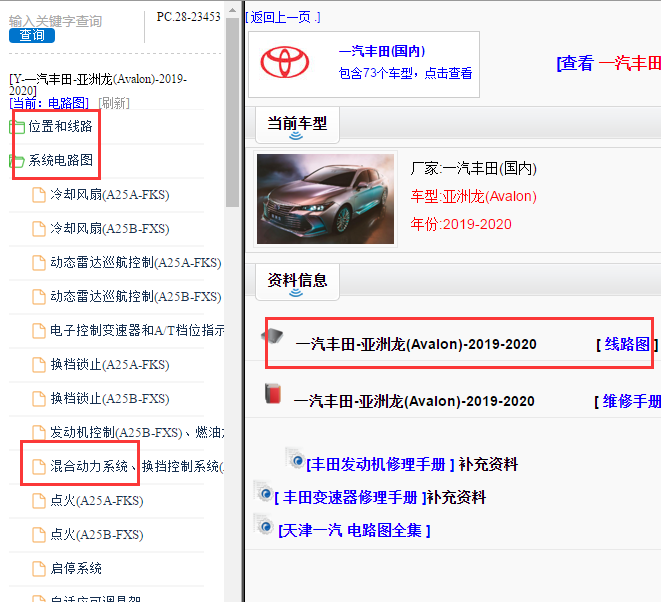Click the red book icon for 维修手册 row
The width and height of the screenshot is (661, 602).
tap(273, 393)
